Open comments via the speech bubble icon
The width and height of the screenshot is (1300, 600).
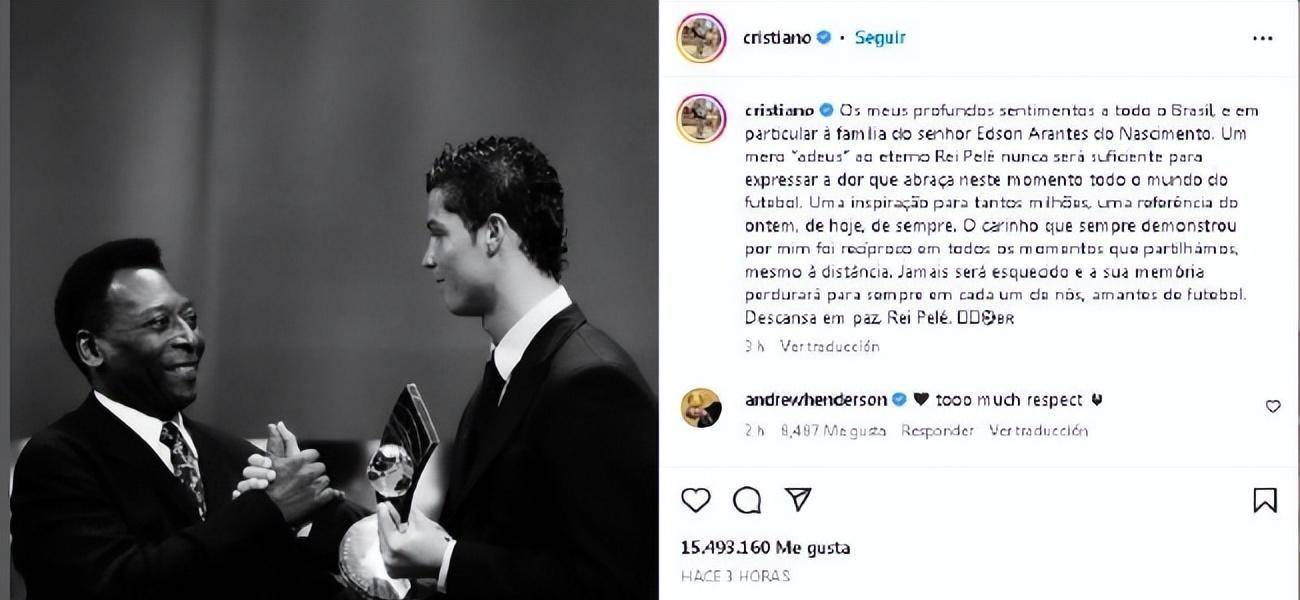746,499
